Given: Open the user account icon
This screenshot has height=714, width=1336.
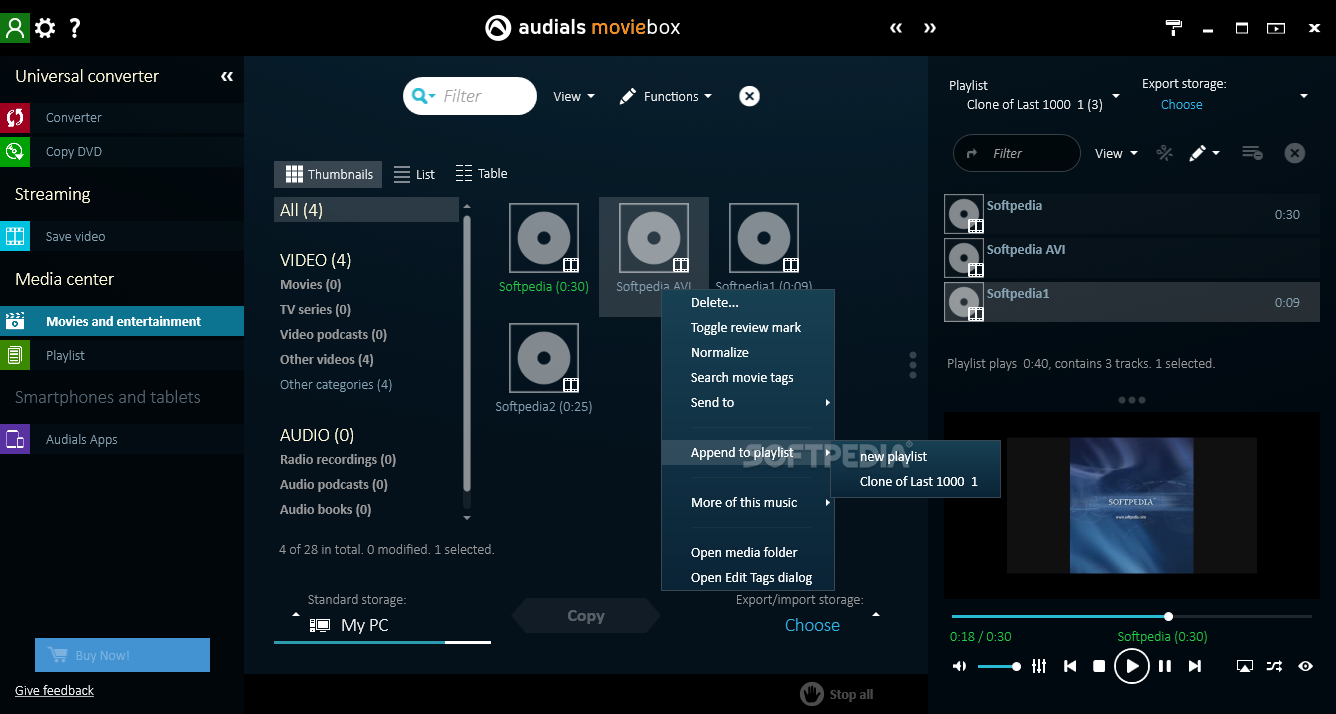Looking at the screenshot, I should coord(15,28).
